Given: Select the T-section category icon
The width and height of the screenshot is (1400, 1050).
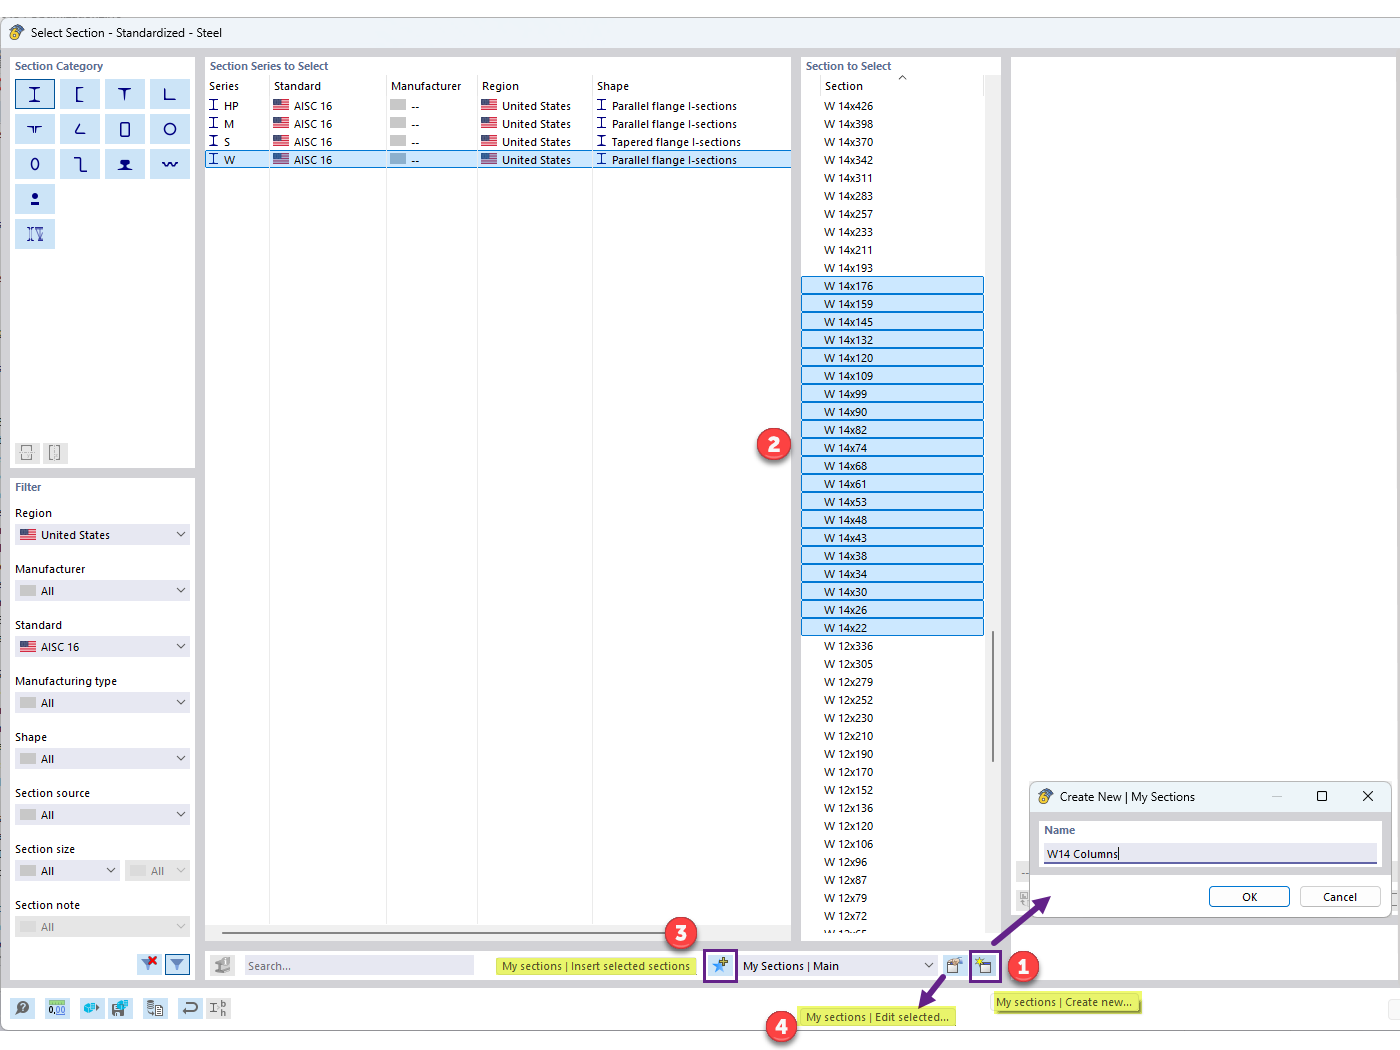Looking at the screenshot, I should tap(125, 94).
